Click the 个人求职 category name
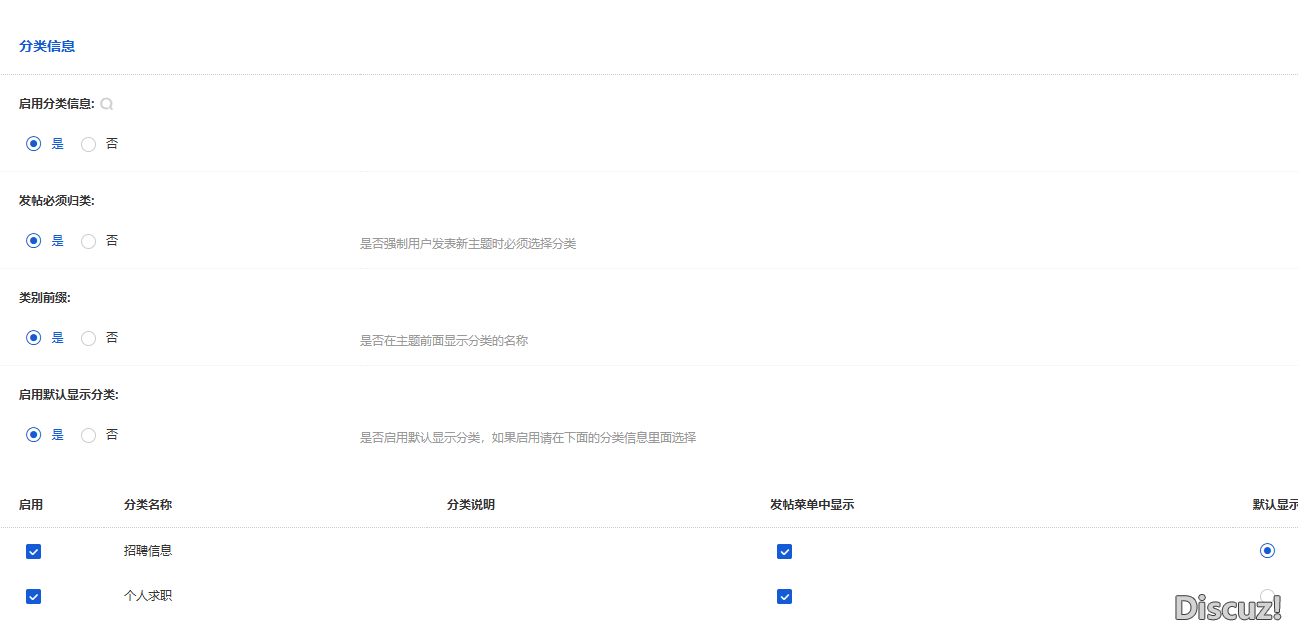Screen dimensions: 1298x632 tap(147, 594)
